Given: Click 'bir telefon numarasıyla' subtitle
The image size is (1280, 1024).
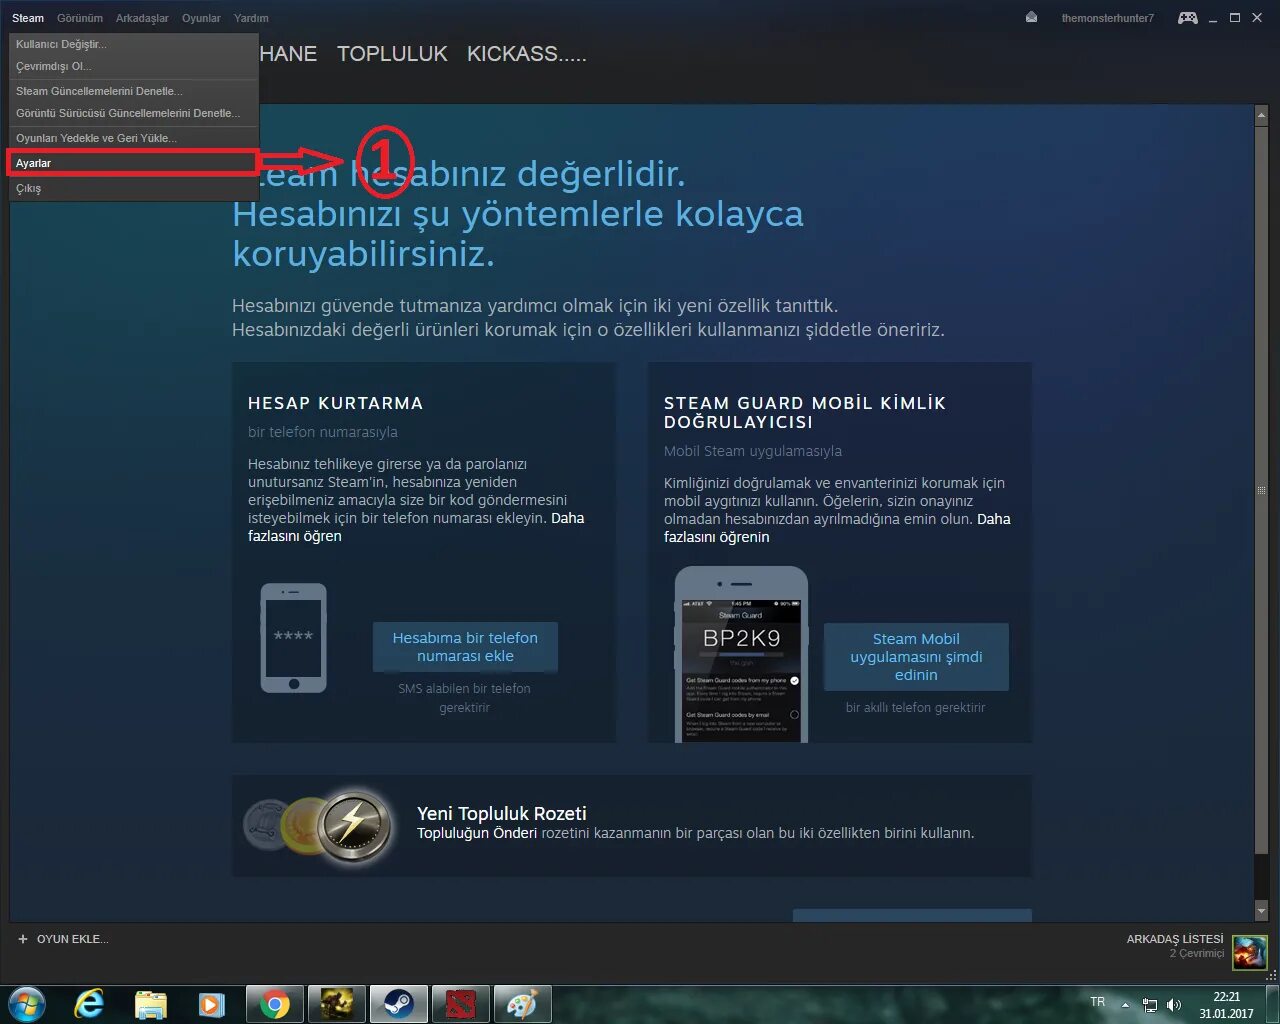Looking at the screenshot, I should click(x=323, y=432).
